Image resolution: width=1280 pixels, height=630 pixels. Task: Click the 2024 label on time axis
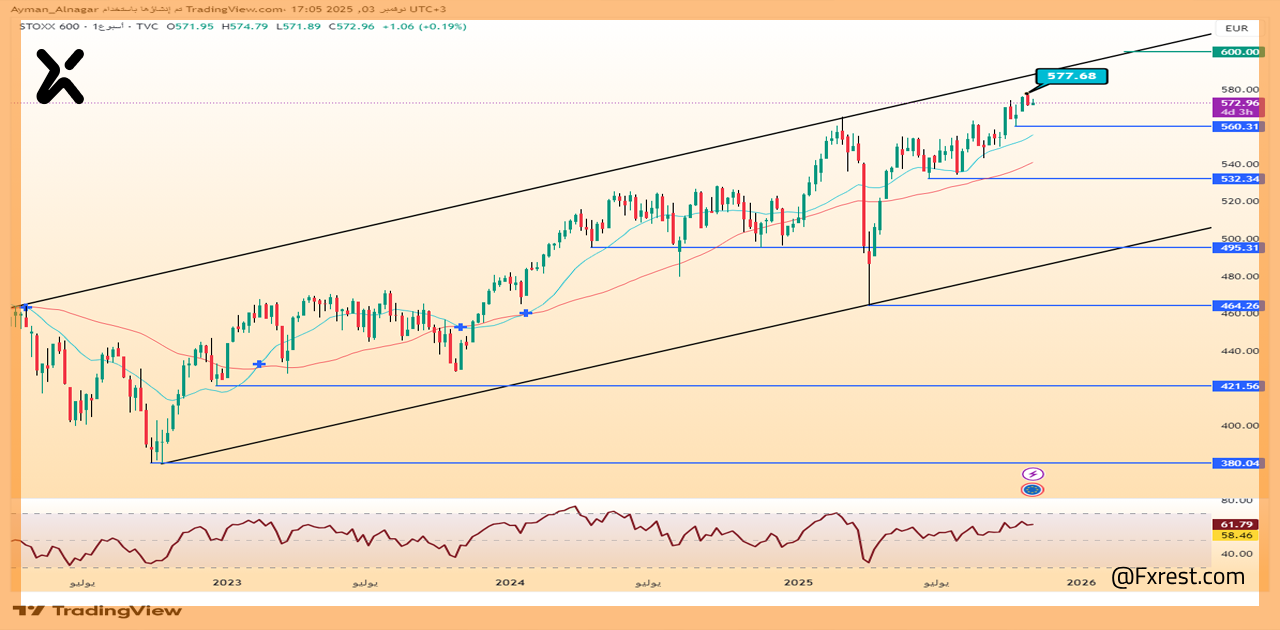pos(510,582)
